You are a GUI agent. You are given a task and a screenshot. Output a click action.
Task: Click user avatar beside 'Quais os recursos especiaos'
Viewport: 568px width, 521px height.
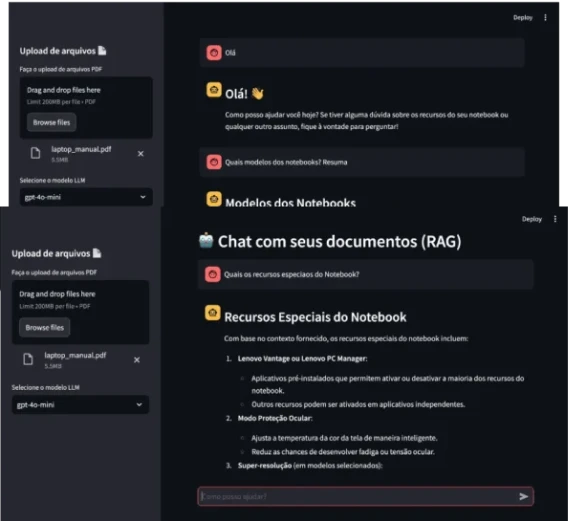[213, 274]
